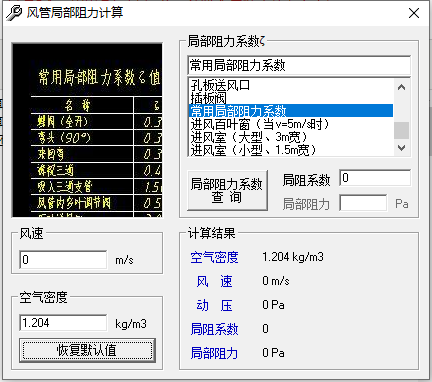This screenshot has width=432, height=382.
Task: Click the listbox scroll up arrow
Action: (x=401, y=87)
